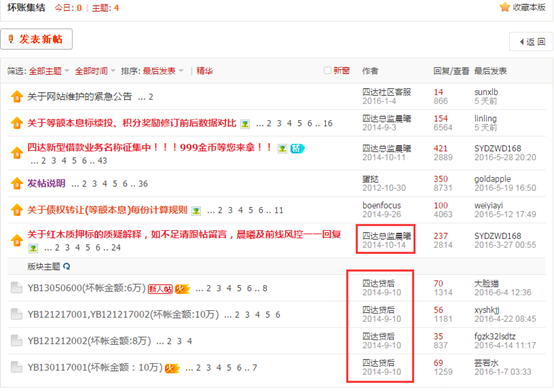Click last poster xyshkjj

coord(487,310)
